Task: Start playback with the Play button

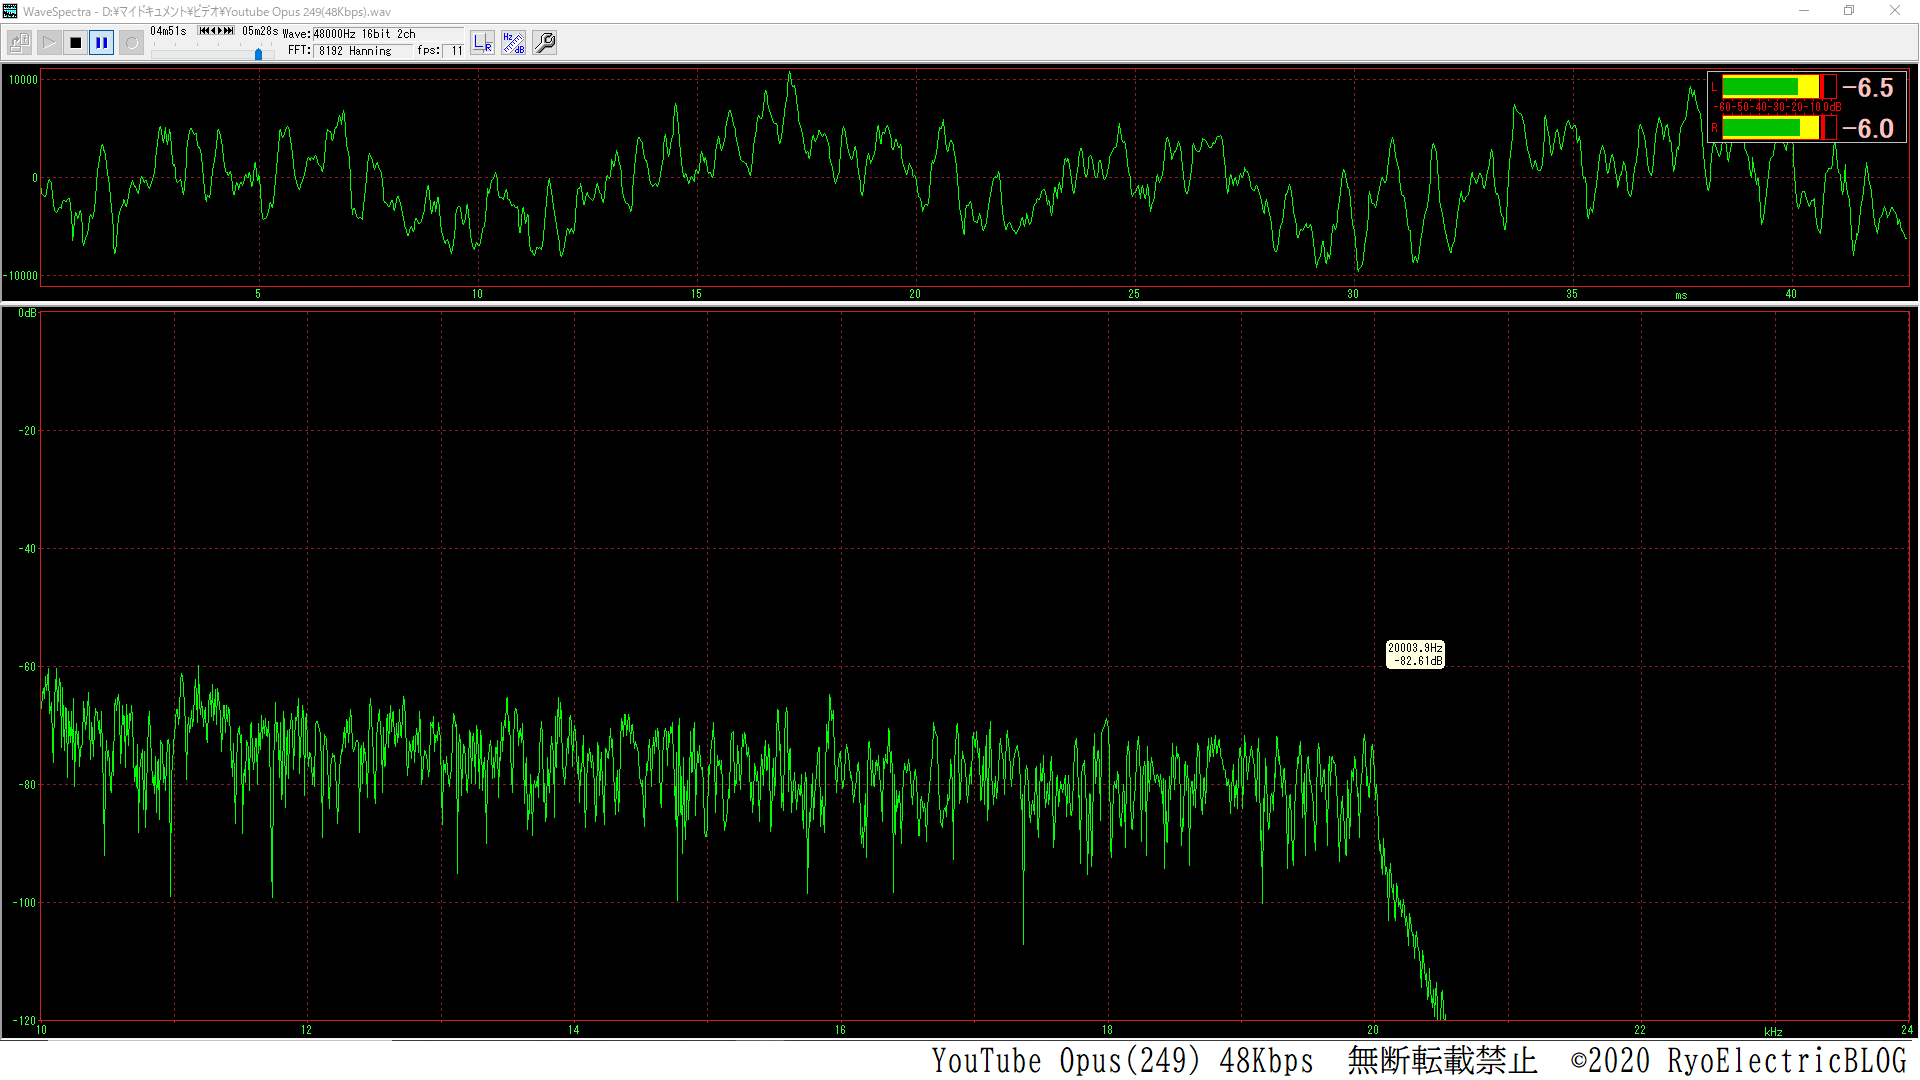Action: click(49, 43)
